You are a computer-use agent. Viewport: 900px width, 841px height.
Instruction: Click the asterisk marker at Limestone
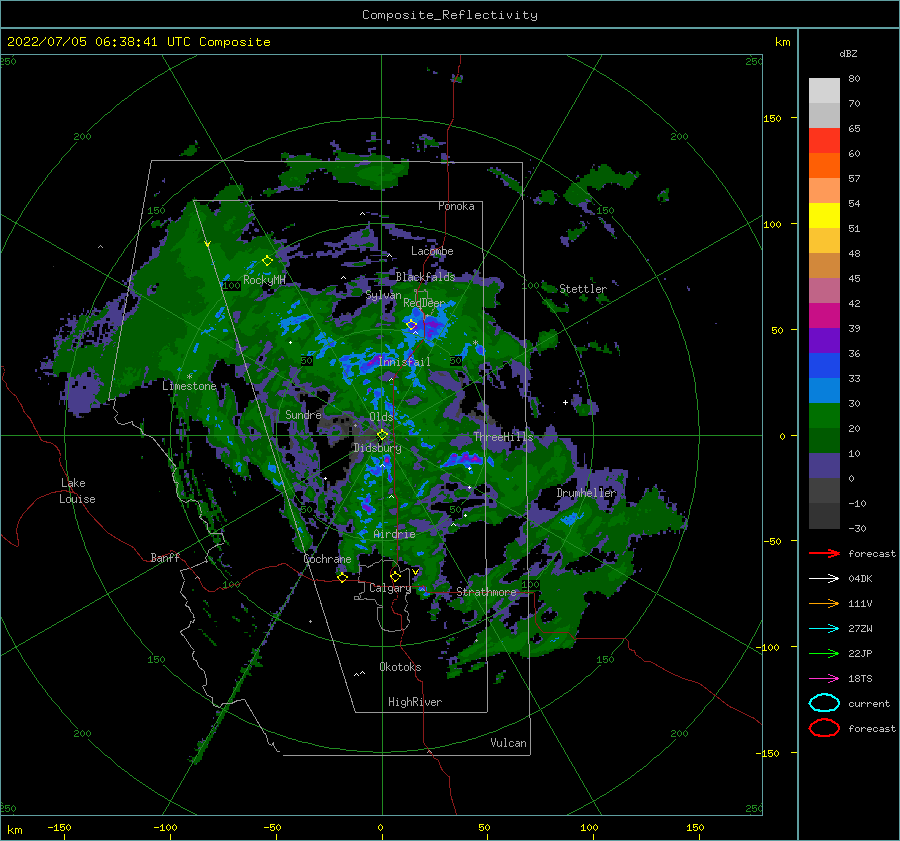(x=189, y=377)
